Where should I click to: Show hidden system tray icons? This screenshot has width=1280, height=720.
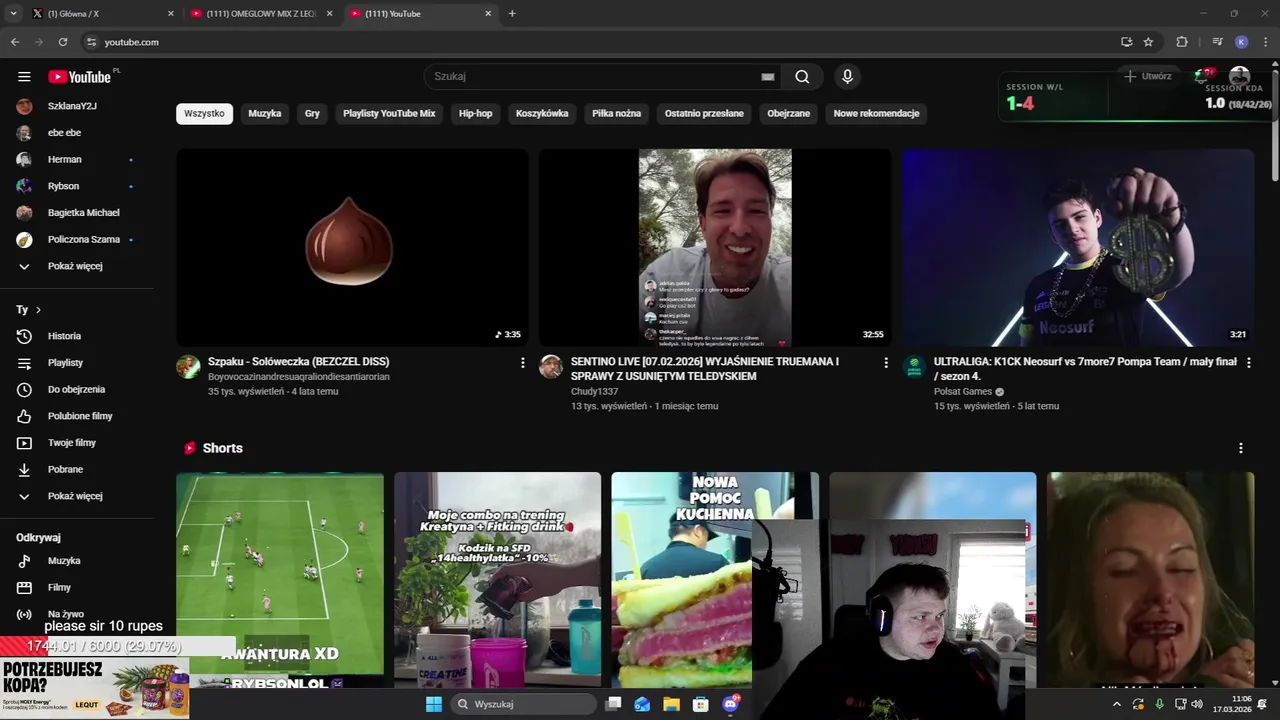(x=1117, y=704)
